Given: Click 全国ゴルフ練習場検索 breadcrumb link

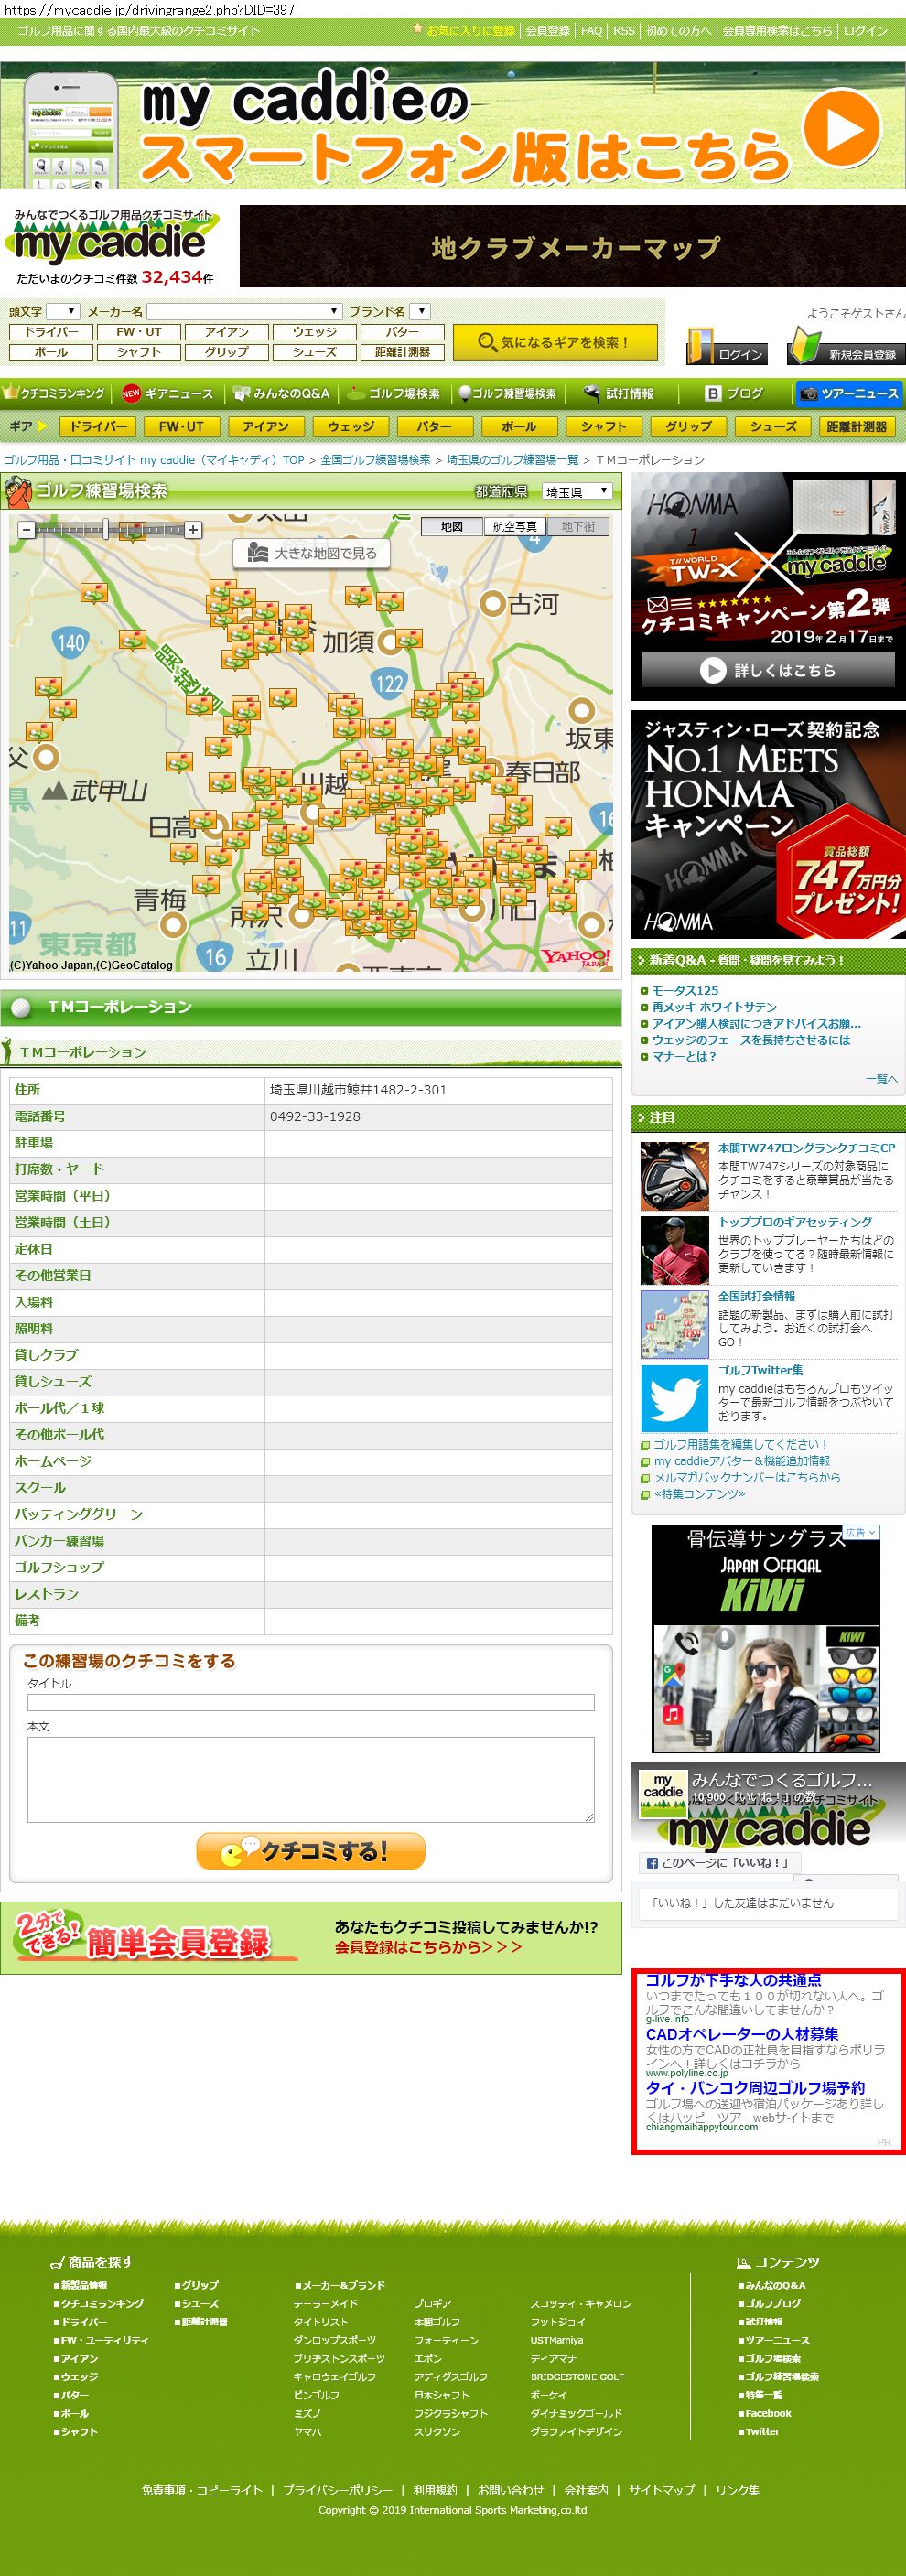Looking at the screenshot, I should pos(375,460).
